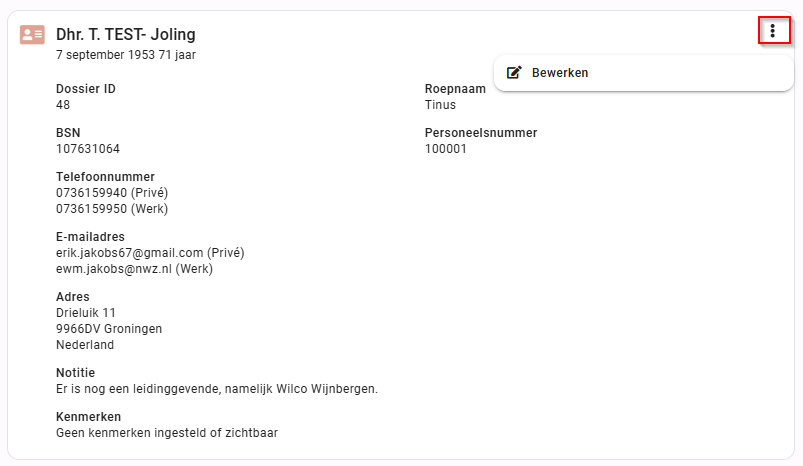Click the postal code 9966DV Groningen
This screenshot has height=466, width=803.
[109, 329]
